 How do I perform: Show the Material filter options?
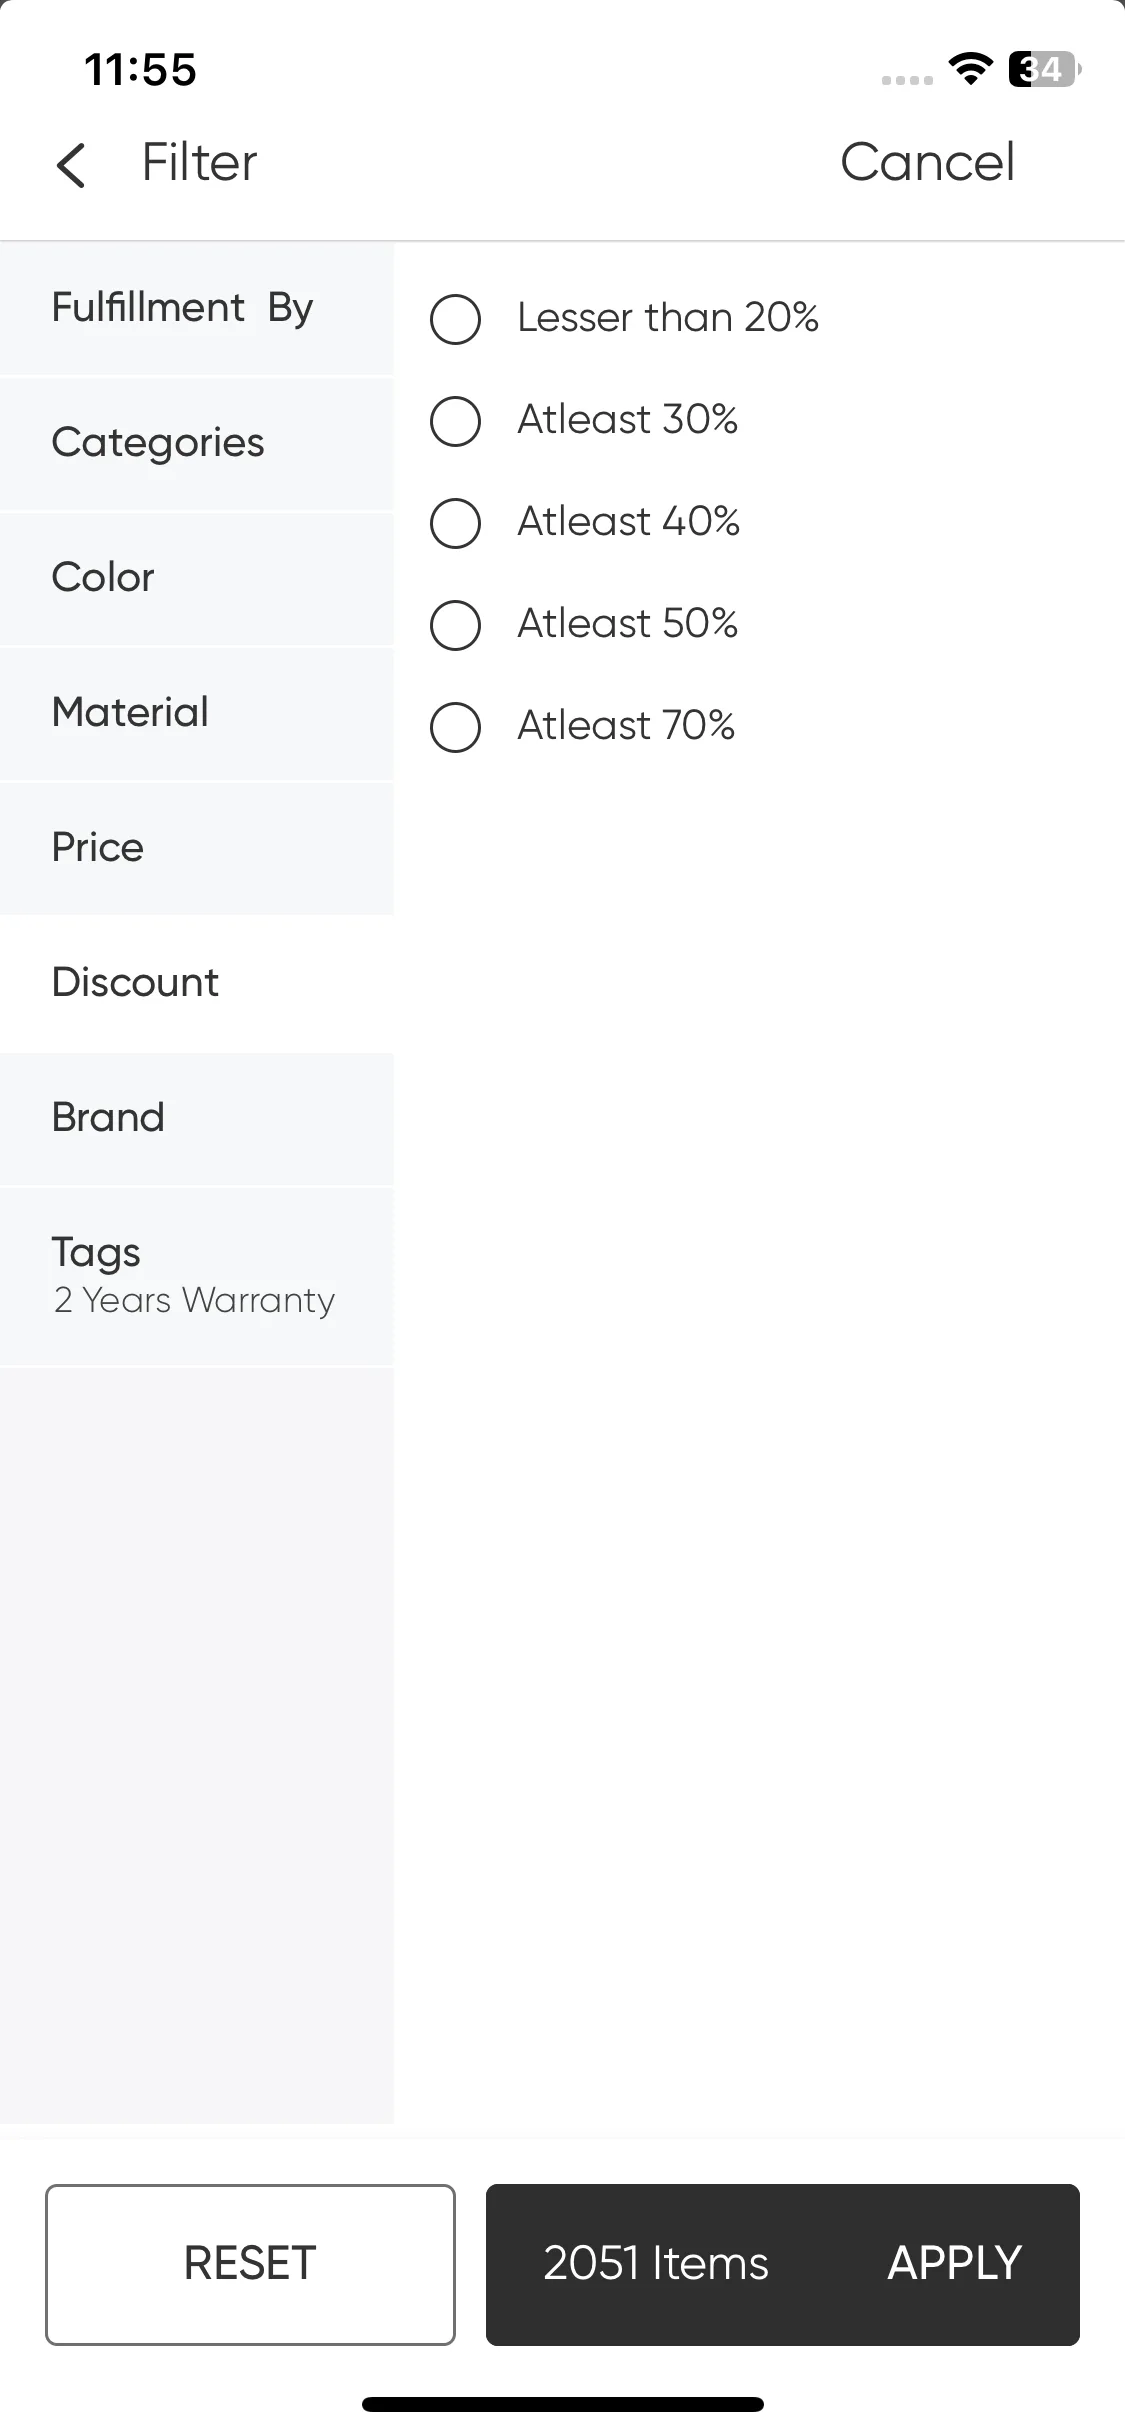tap(197, 713)
